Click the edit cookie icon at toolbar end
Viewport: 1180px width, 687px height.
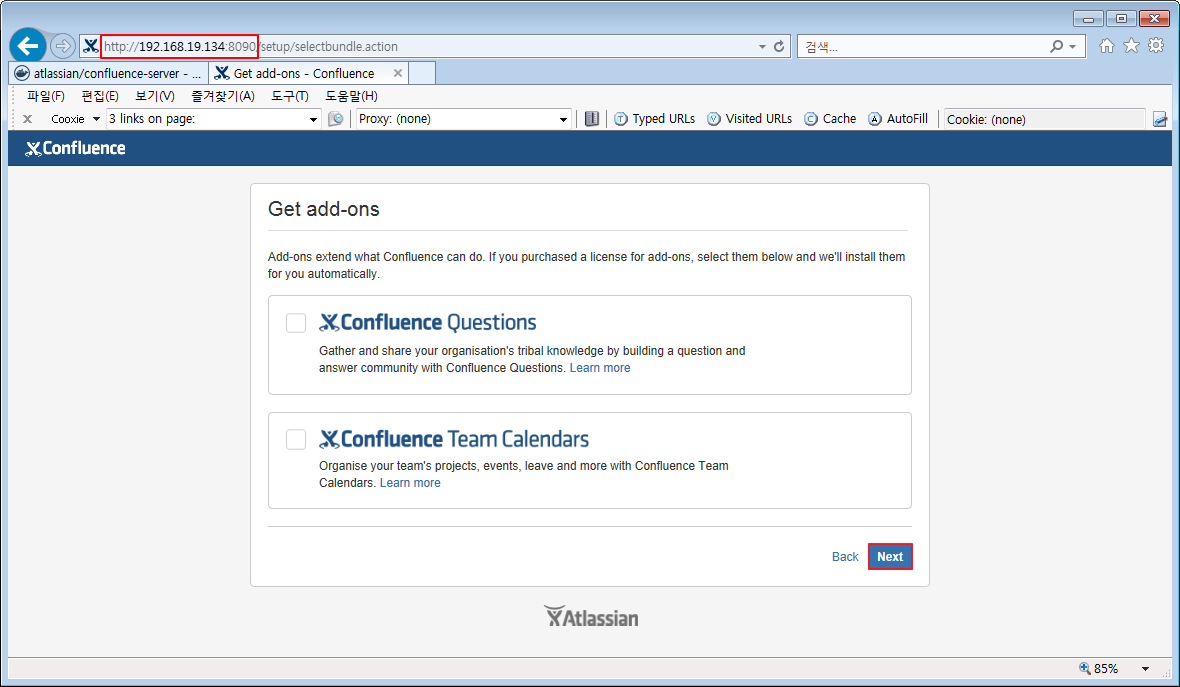click(1160, 119)
